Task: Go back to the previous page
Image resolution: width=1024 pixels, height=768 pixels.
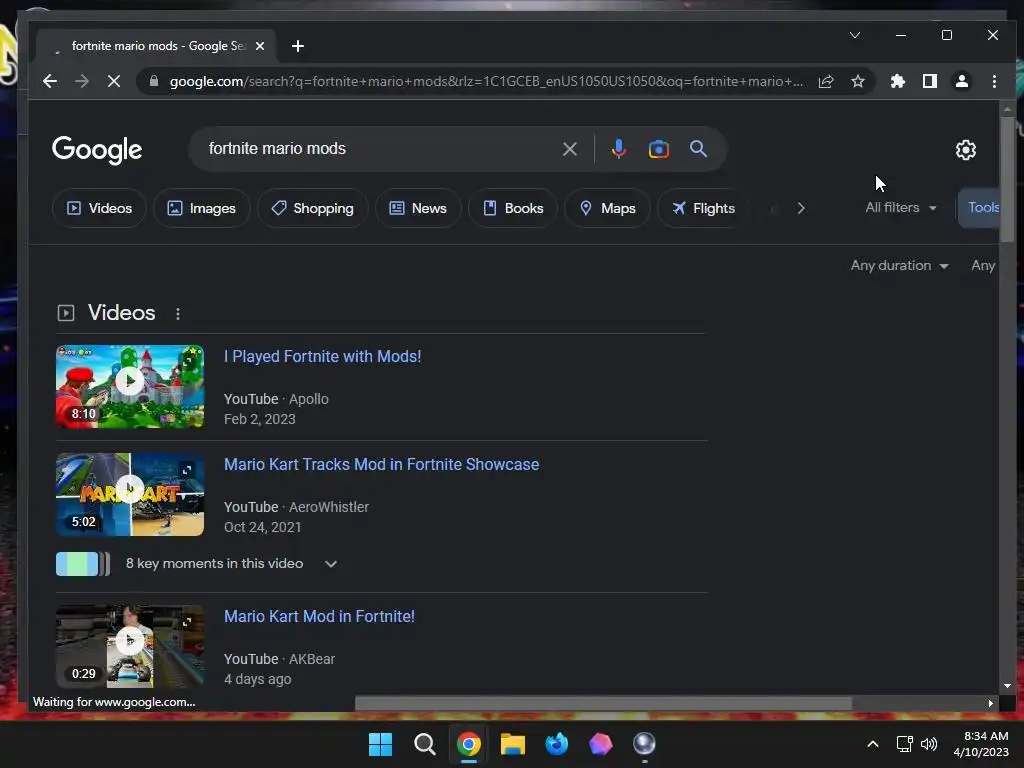Action: (x=50, y=81)
